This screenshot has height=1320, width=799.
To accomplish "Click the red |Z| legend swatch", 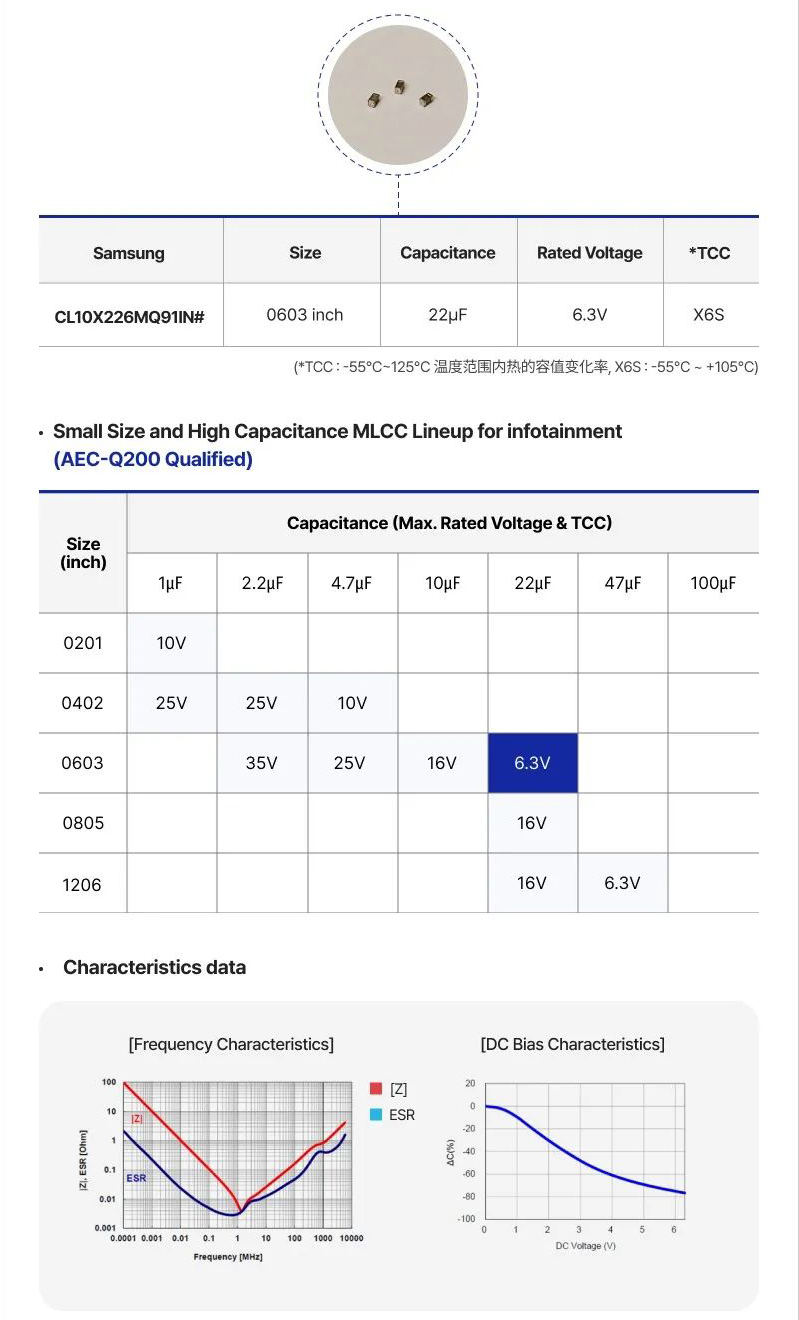I will tap(376, 1089).
